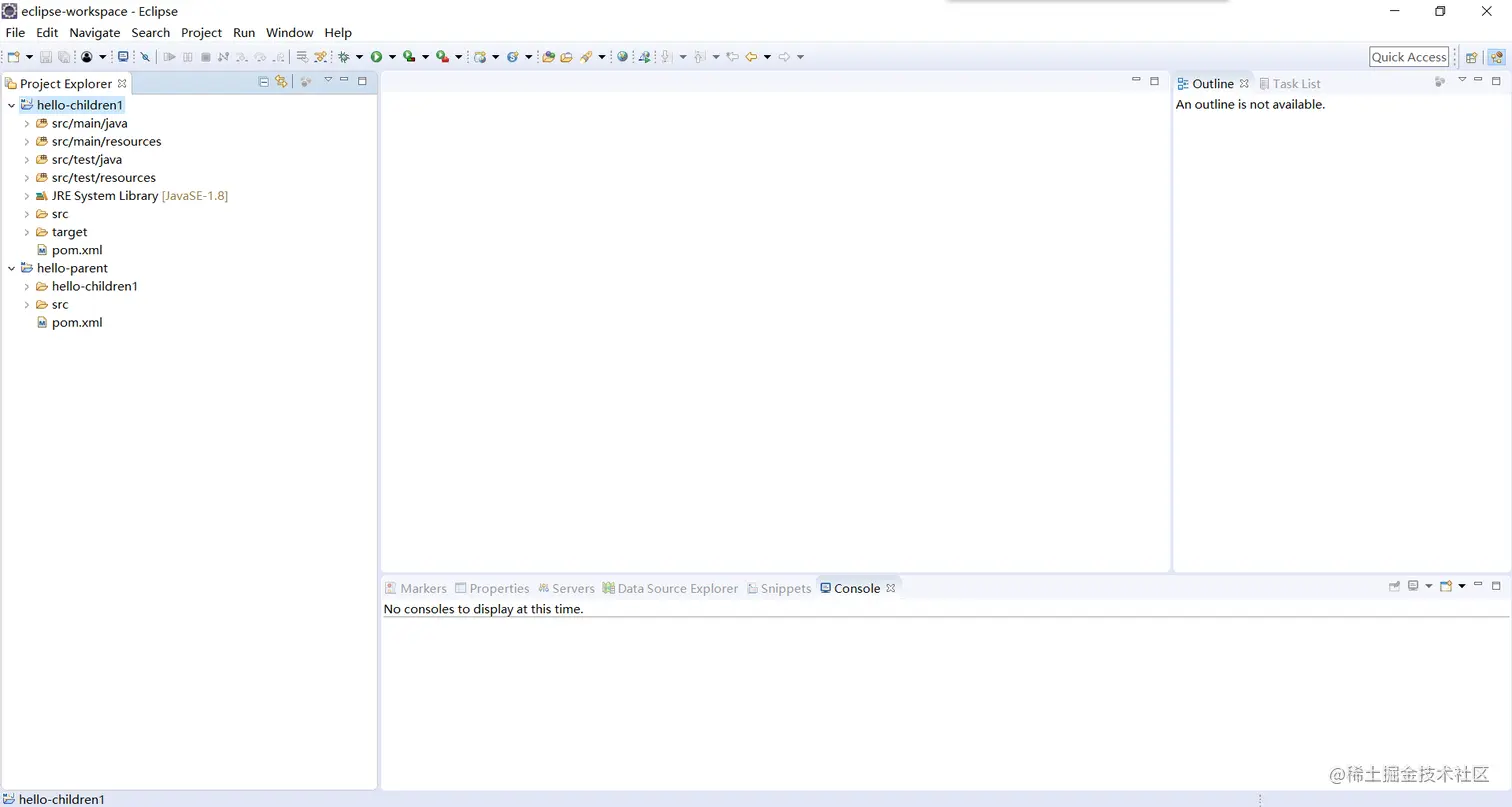Open the Navigate menu
The width and height of the screenshot is (1512, 807).
pyautogui.click(x=95, y=32)
